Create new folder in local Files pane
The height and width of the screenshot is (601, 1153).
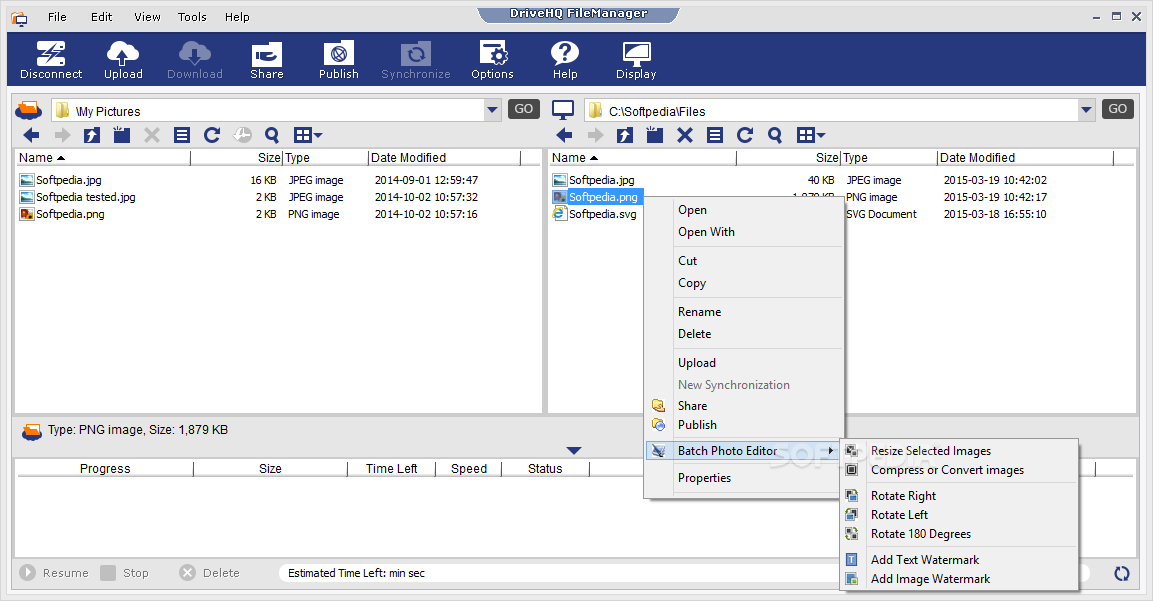click(x=655, y=135)
